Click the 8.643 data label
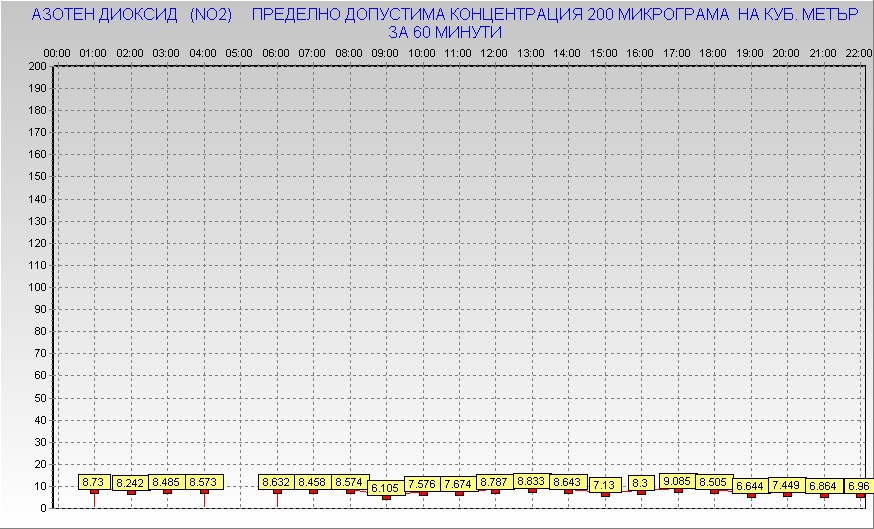The width and height of the screenshot is (874, 529). coord(569,482)
